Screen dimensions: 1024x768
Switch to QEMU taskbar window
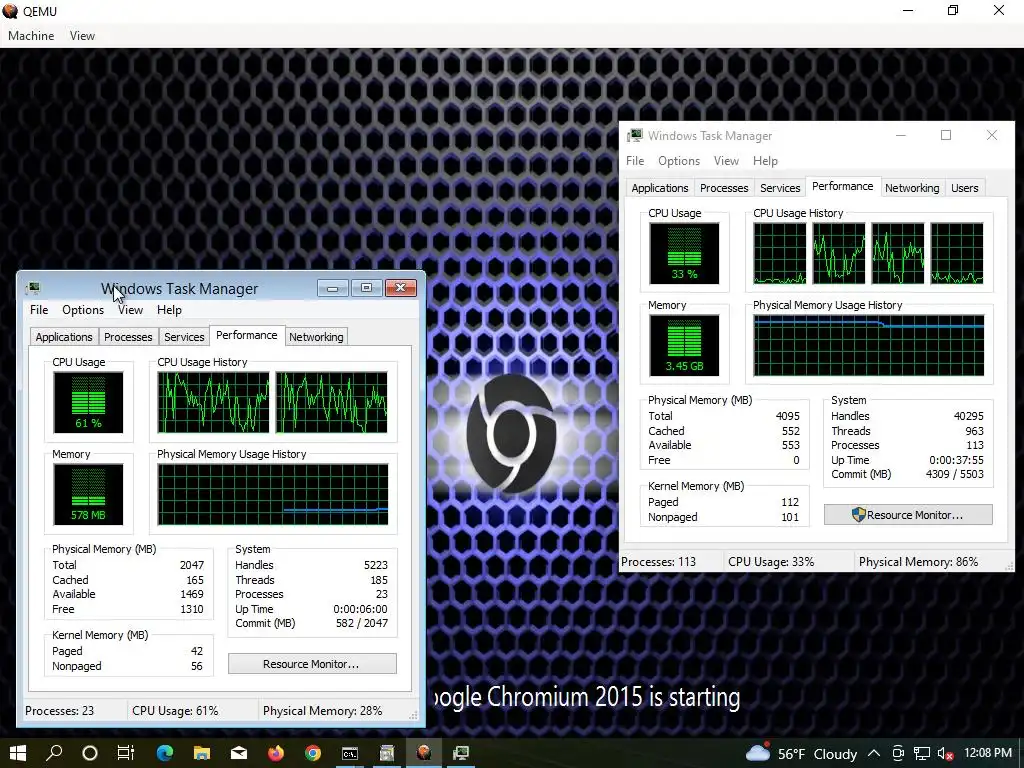424,753
